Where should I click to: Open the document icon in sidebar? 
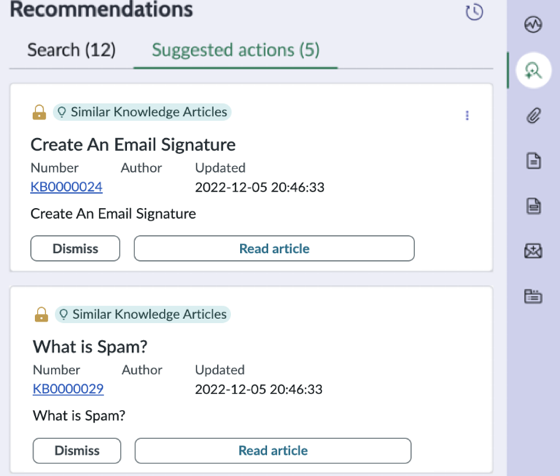tap(534, 161)
